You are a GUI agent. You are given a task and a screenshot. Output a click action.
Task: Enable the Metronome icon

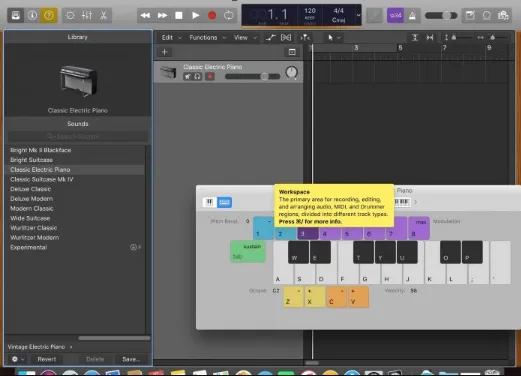click(412, 15)
